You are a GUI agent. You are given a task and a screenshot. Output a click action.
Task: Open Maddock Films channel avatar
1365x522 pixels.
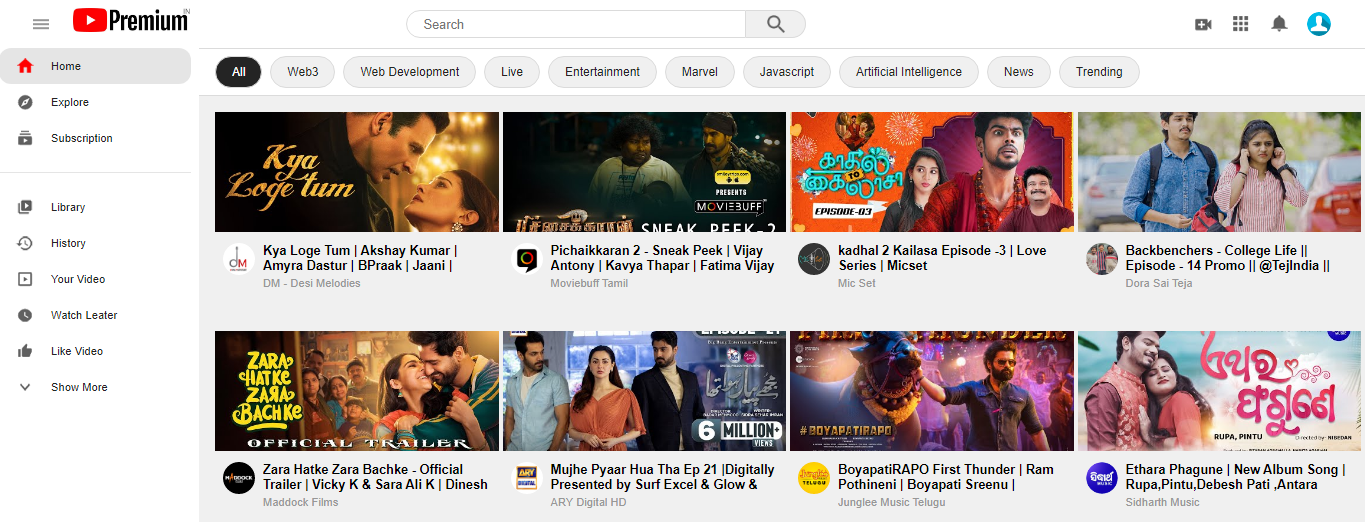coord(239,478)
